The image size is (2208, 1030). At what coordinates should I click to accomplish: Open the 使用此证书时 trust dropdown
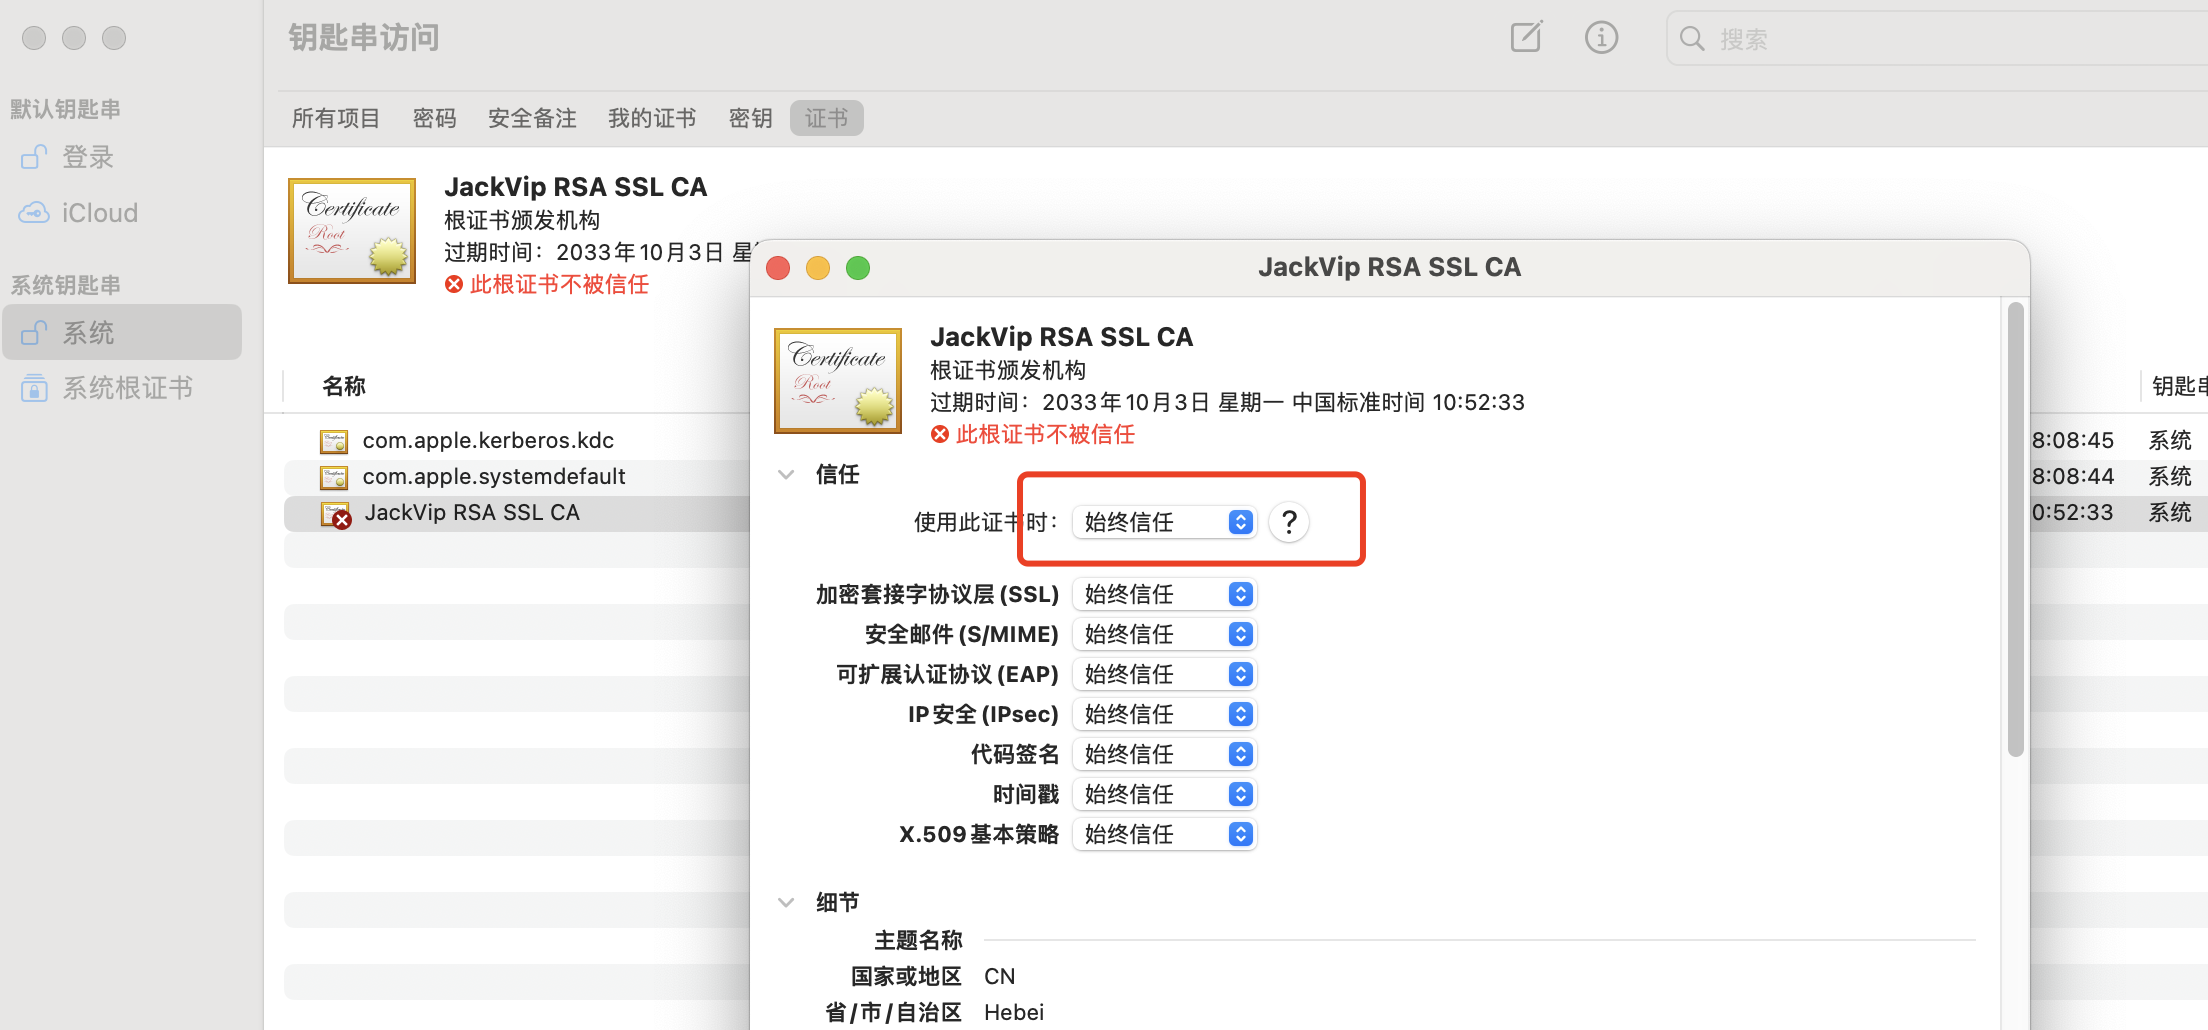[1164, 521]
